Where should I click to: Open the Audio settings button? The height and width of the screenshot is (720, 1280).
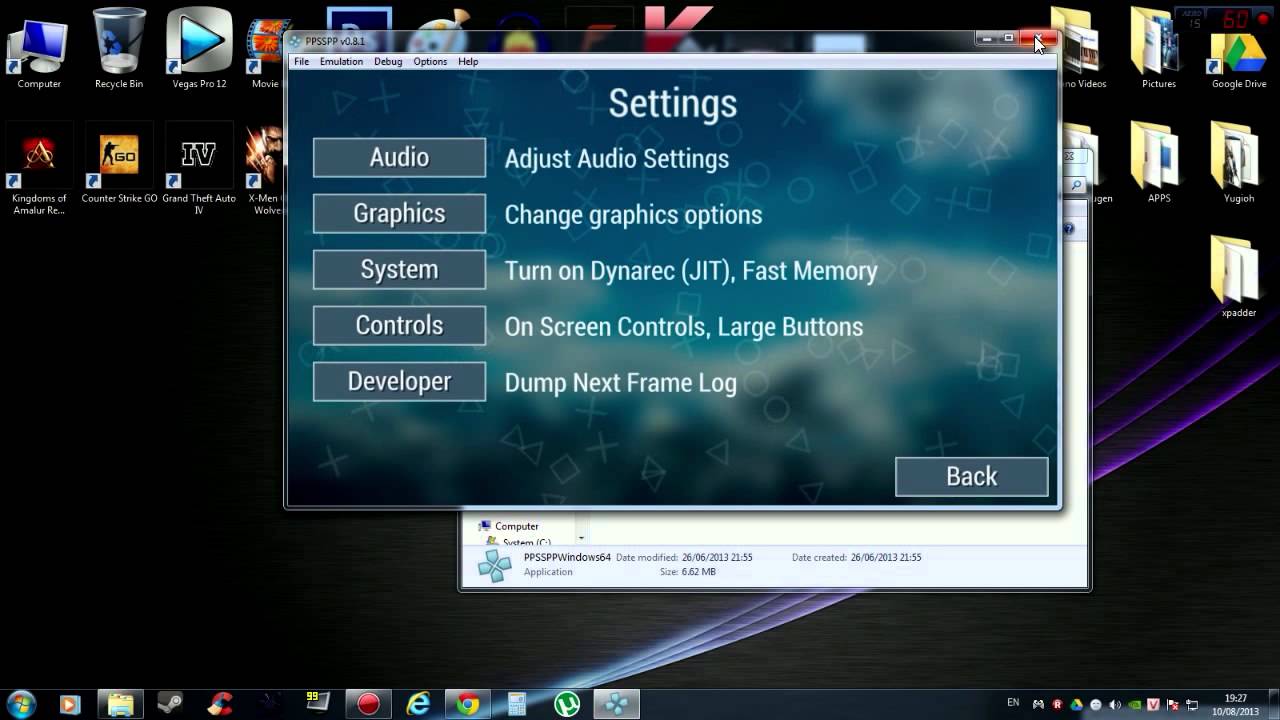(x=399, y=158)
